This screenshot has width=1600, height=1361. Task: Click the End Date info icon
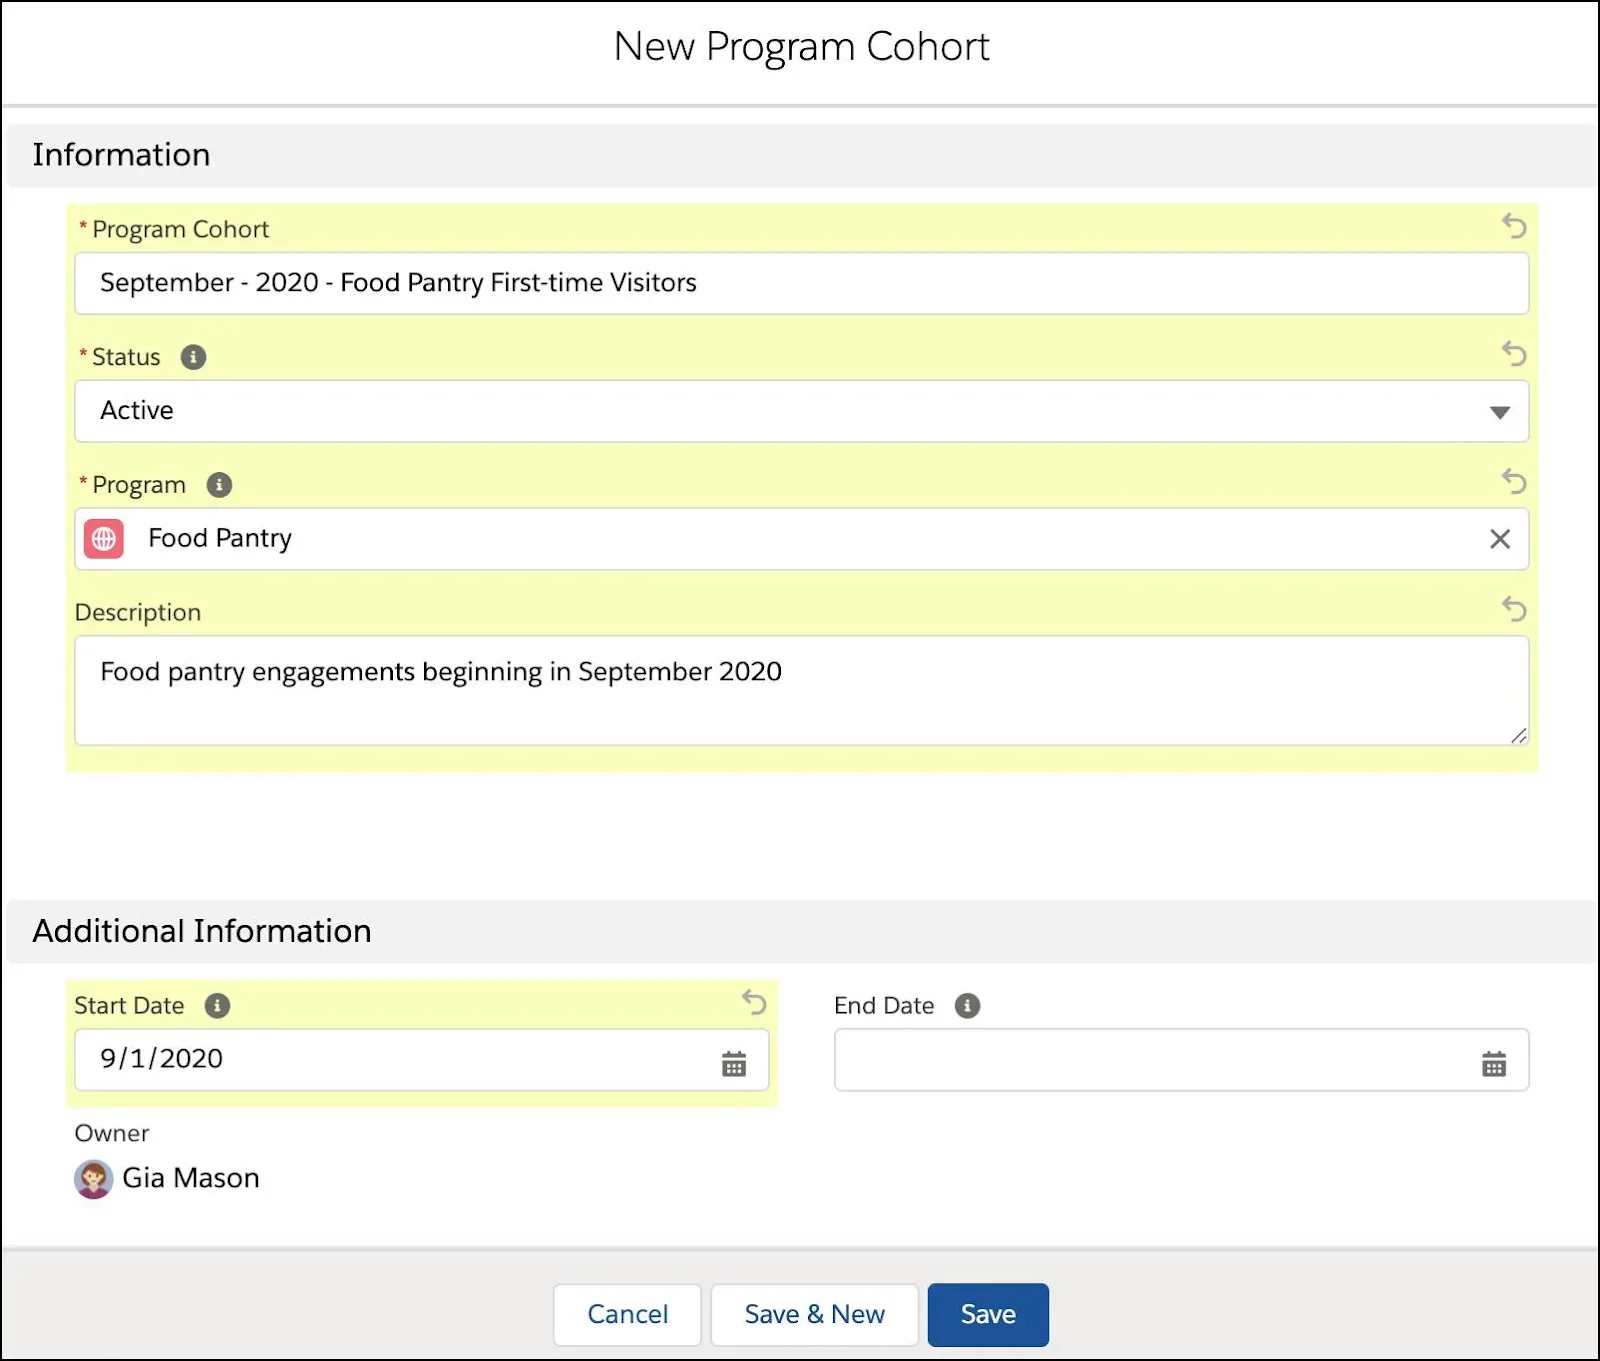click(x=966, y=1006)
